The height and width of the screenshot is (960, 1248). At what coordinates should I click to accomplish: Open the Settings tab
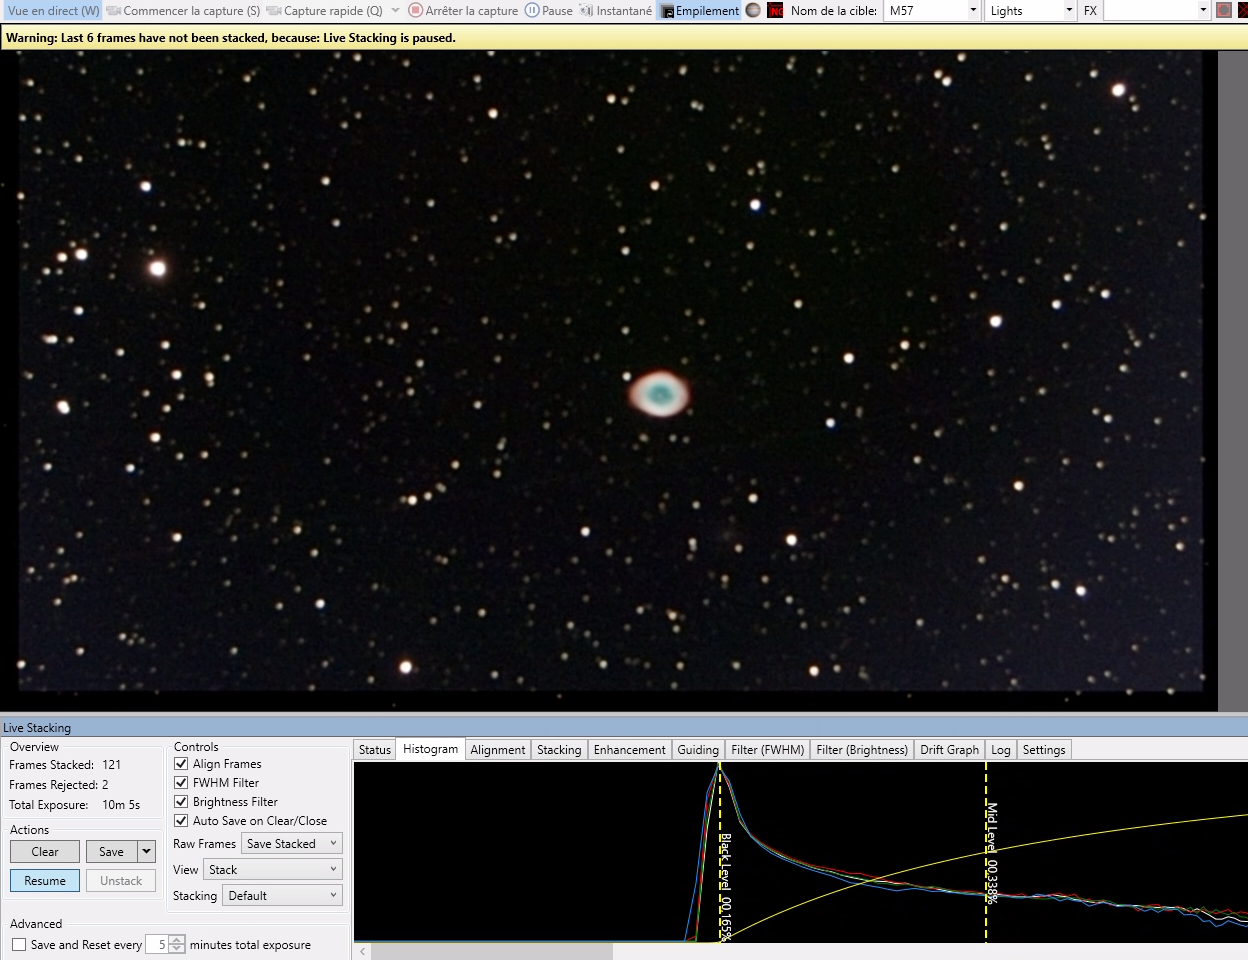click(1044, 750)
